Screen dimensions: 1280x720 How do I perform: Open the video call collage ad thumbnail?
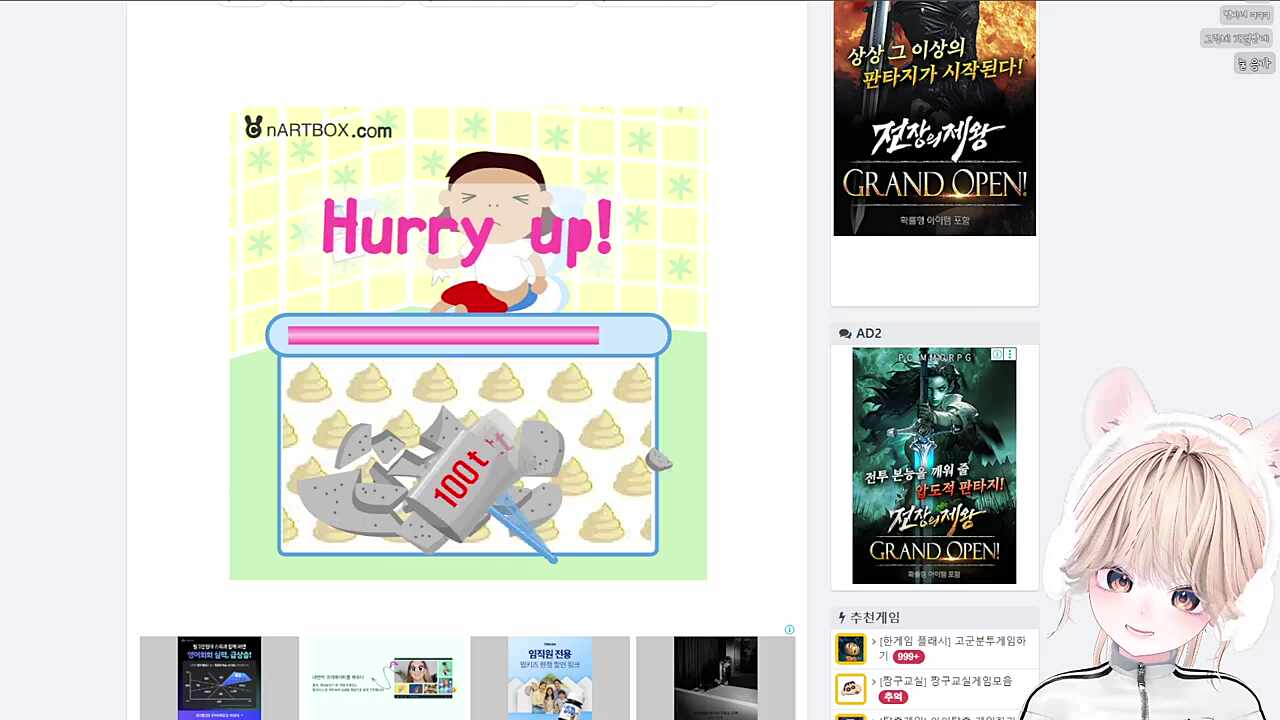[x=385, y=678]
